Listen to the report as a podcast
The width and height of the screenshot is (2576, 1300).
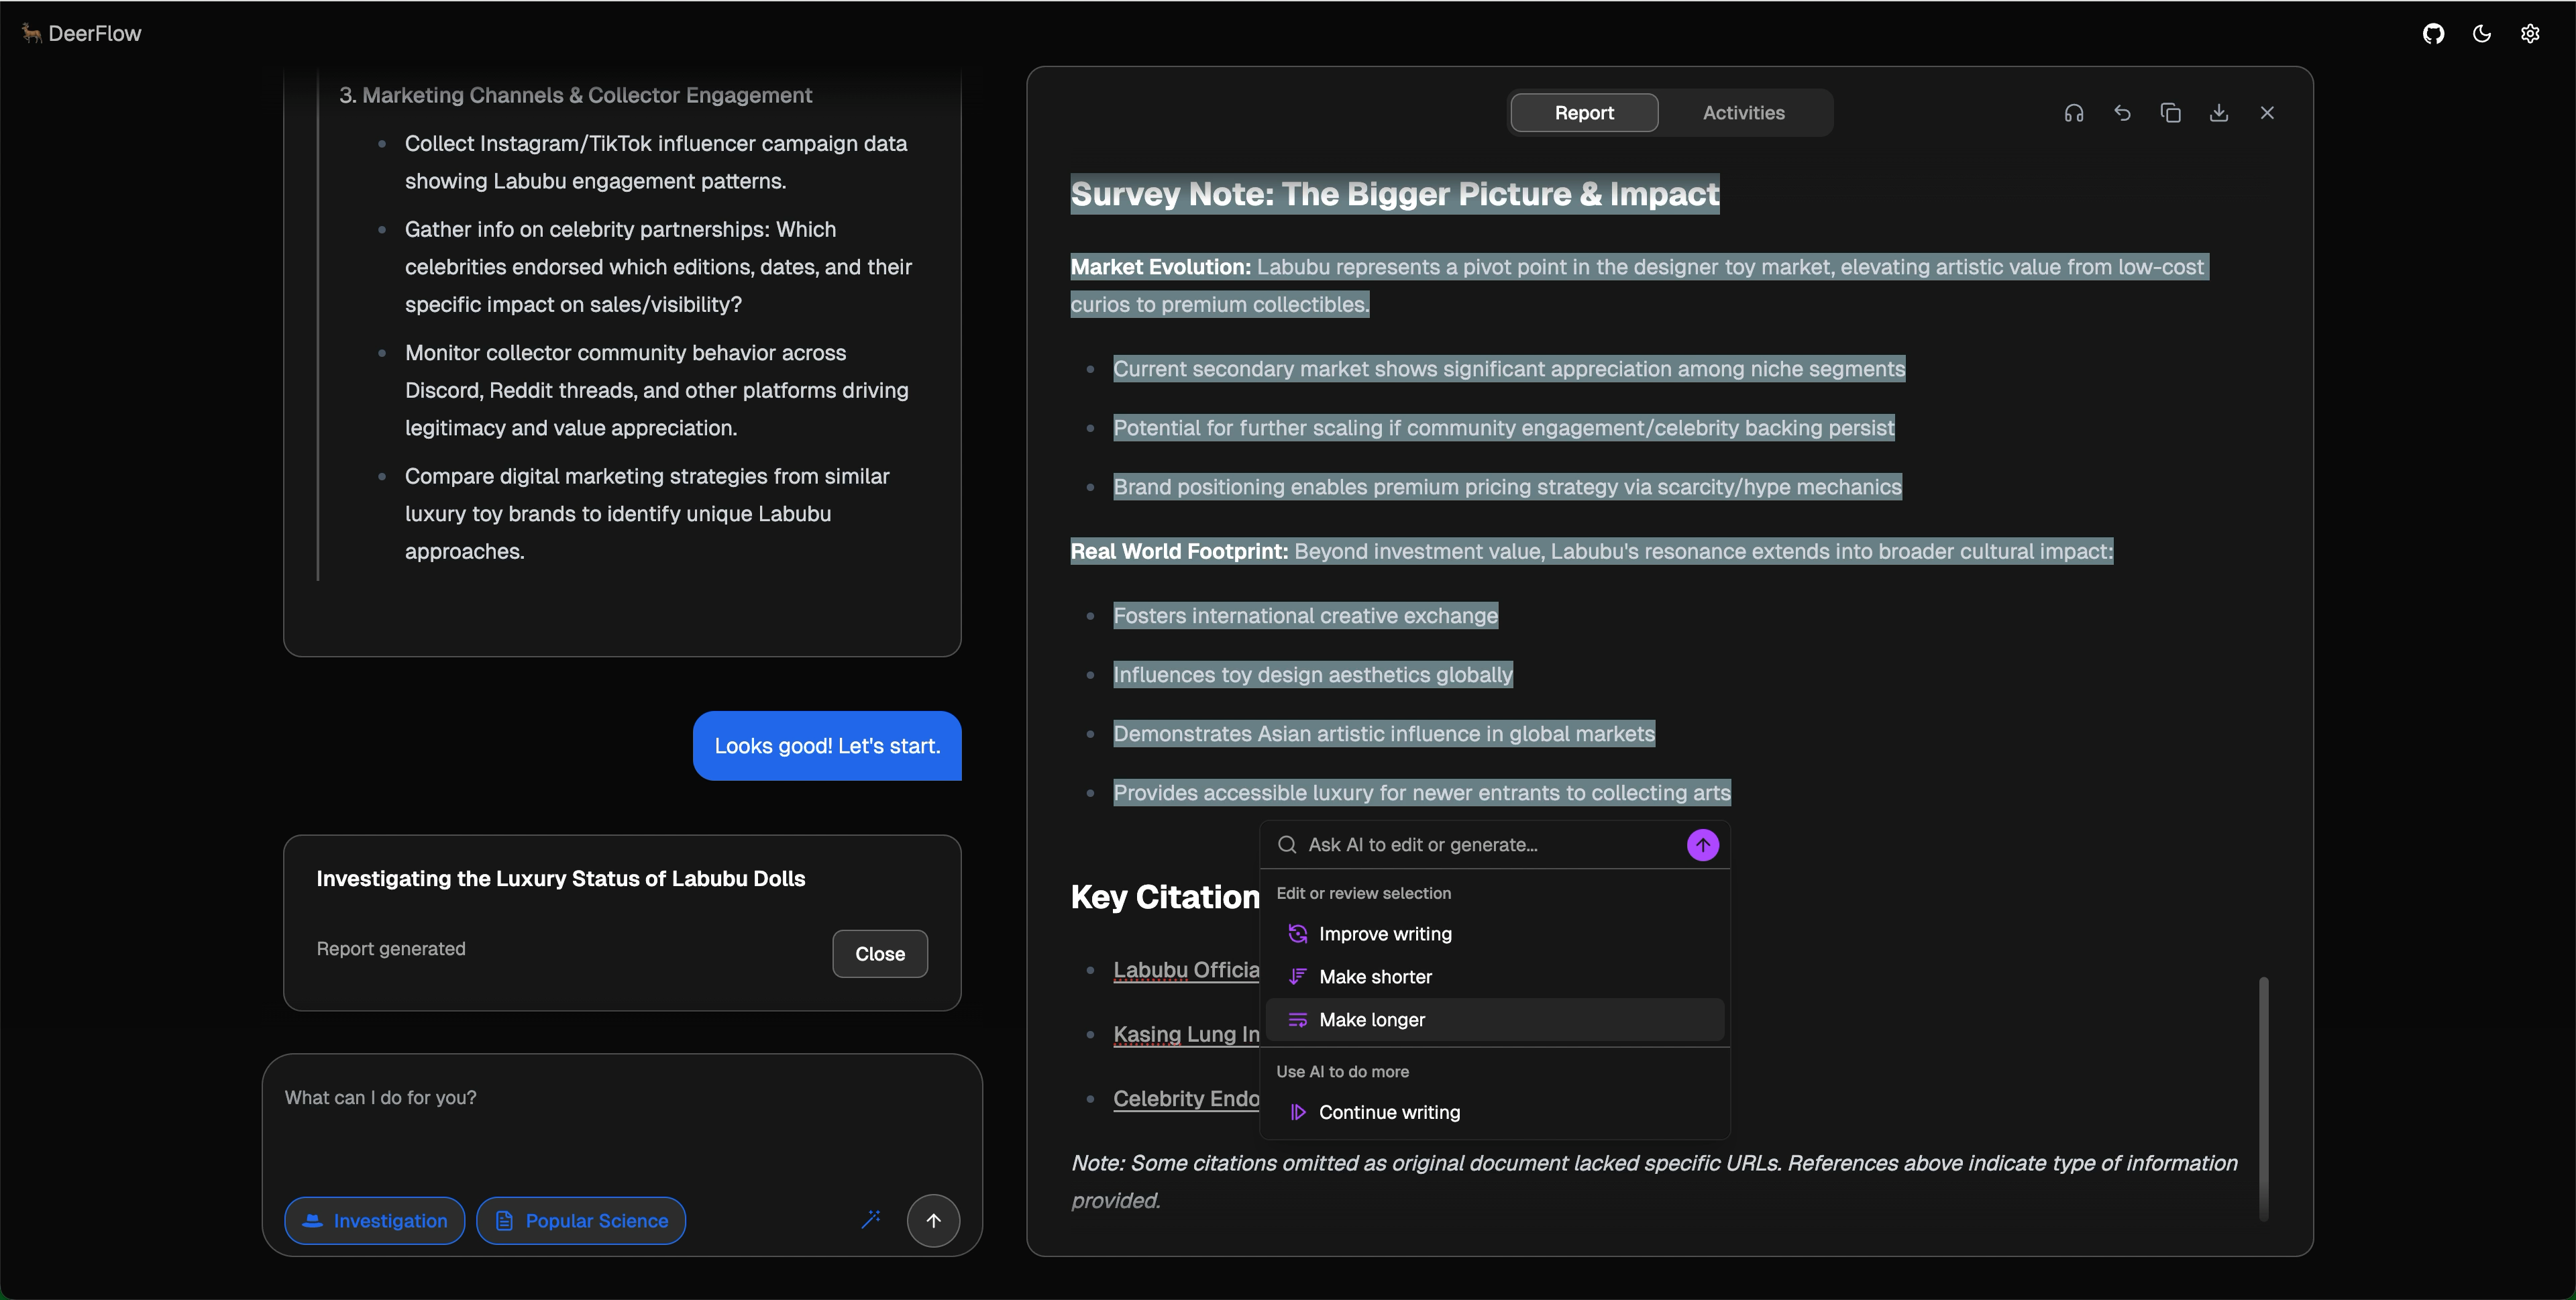pyautogui.click(x=2073, y=112)
